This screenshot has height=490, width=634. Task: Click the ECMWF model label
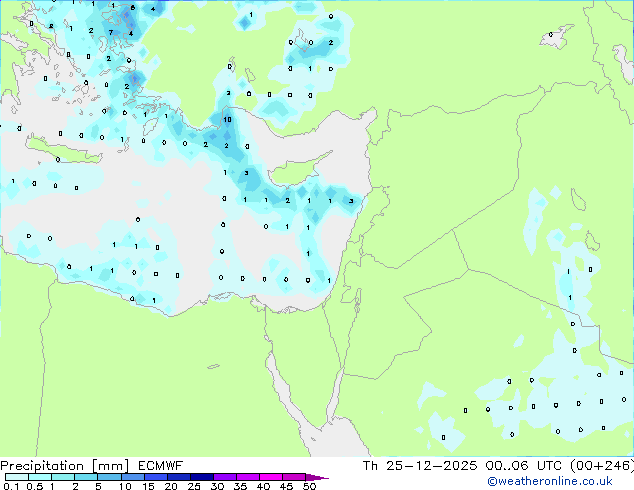click(x=161, y=466)
